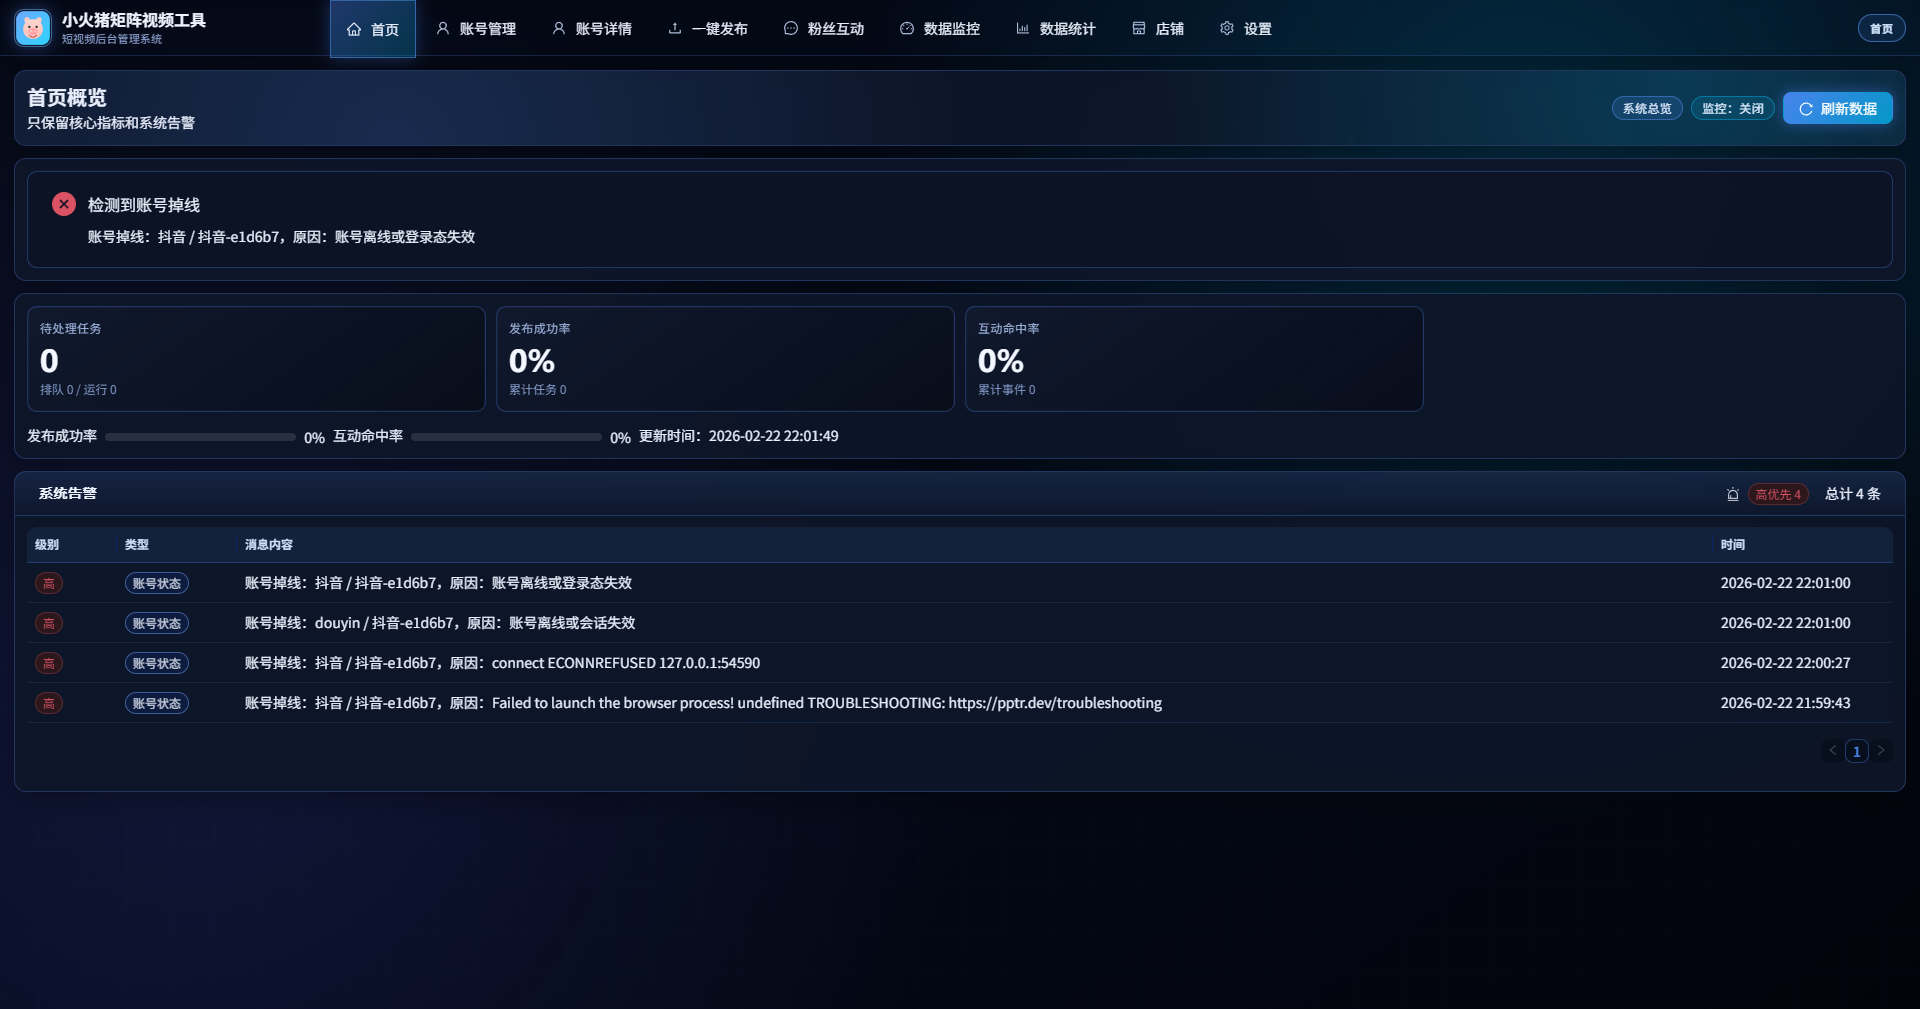Toggle the 监控: 关闭 monitoring tag
The height and width of the screenshot is (1009, 1920).
pos(1732,108)
